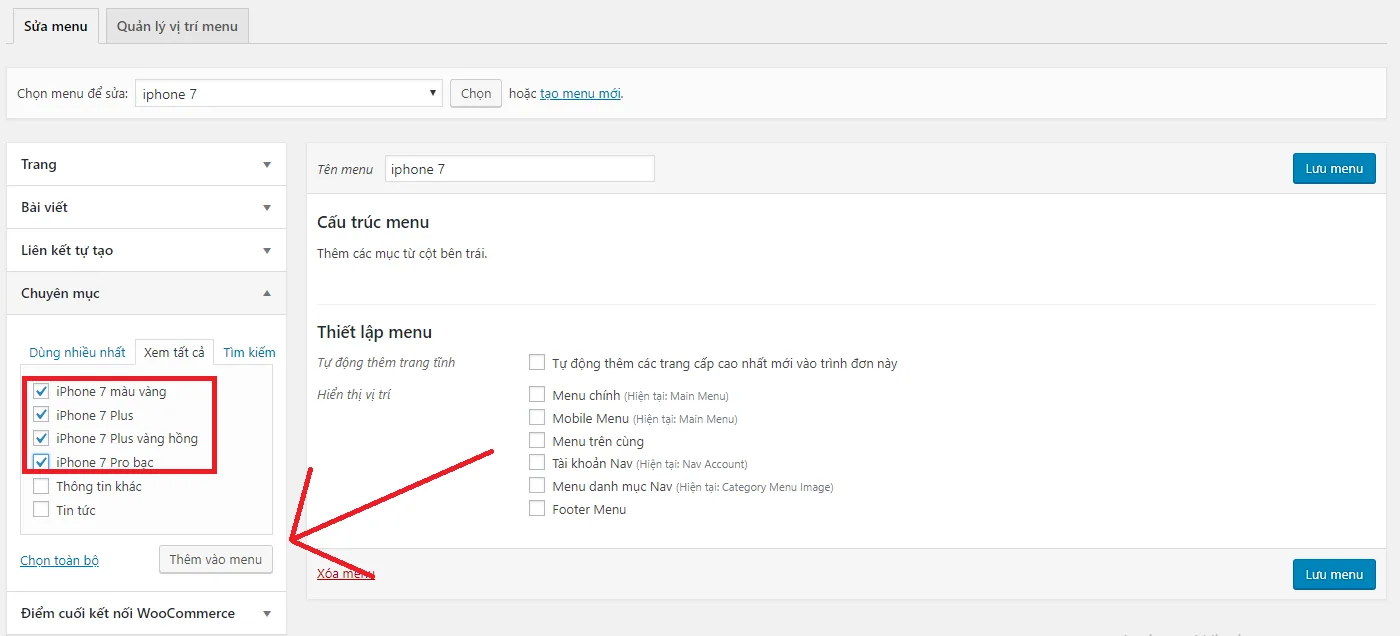Check the Menu trên cùng location
Image resolution: width=1400 pixels, height=636 pixels.
click(x=537, y=440)
